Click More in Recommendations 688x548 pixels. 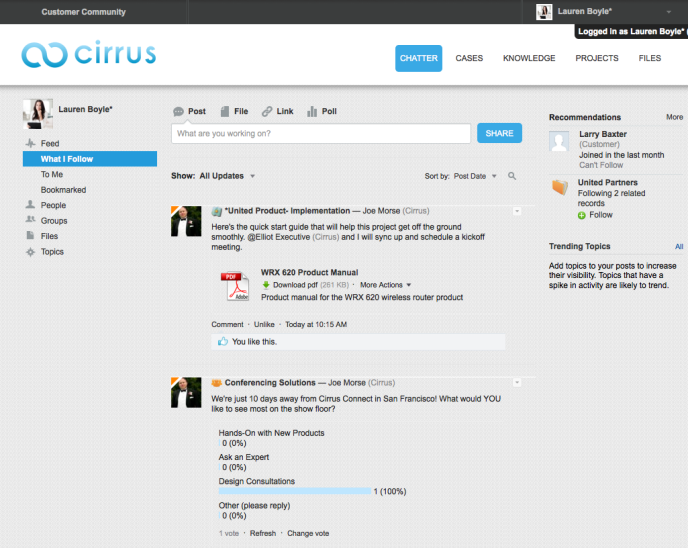click(x=674, y=117)
